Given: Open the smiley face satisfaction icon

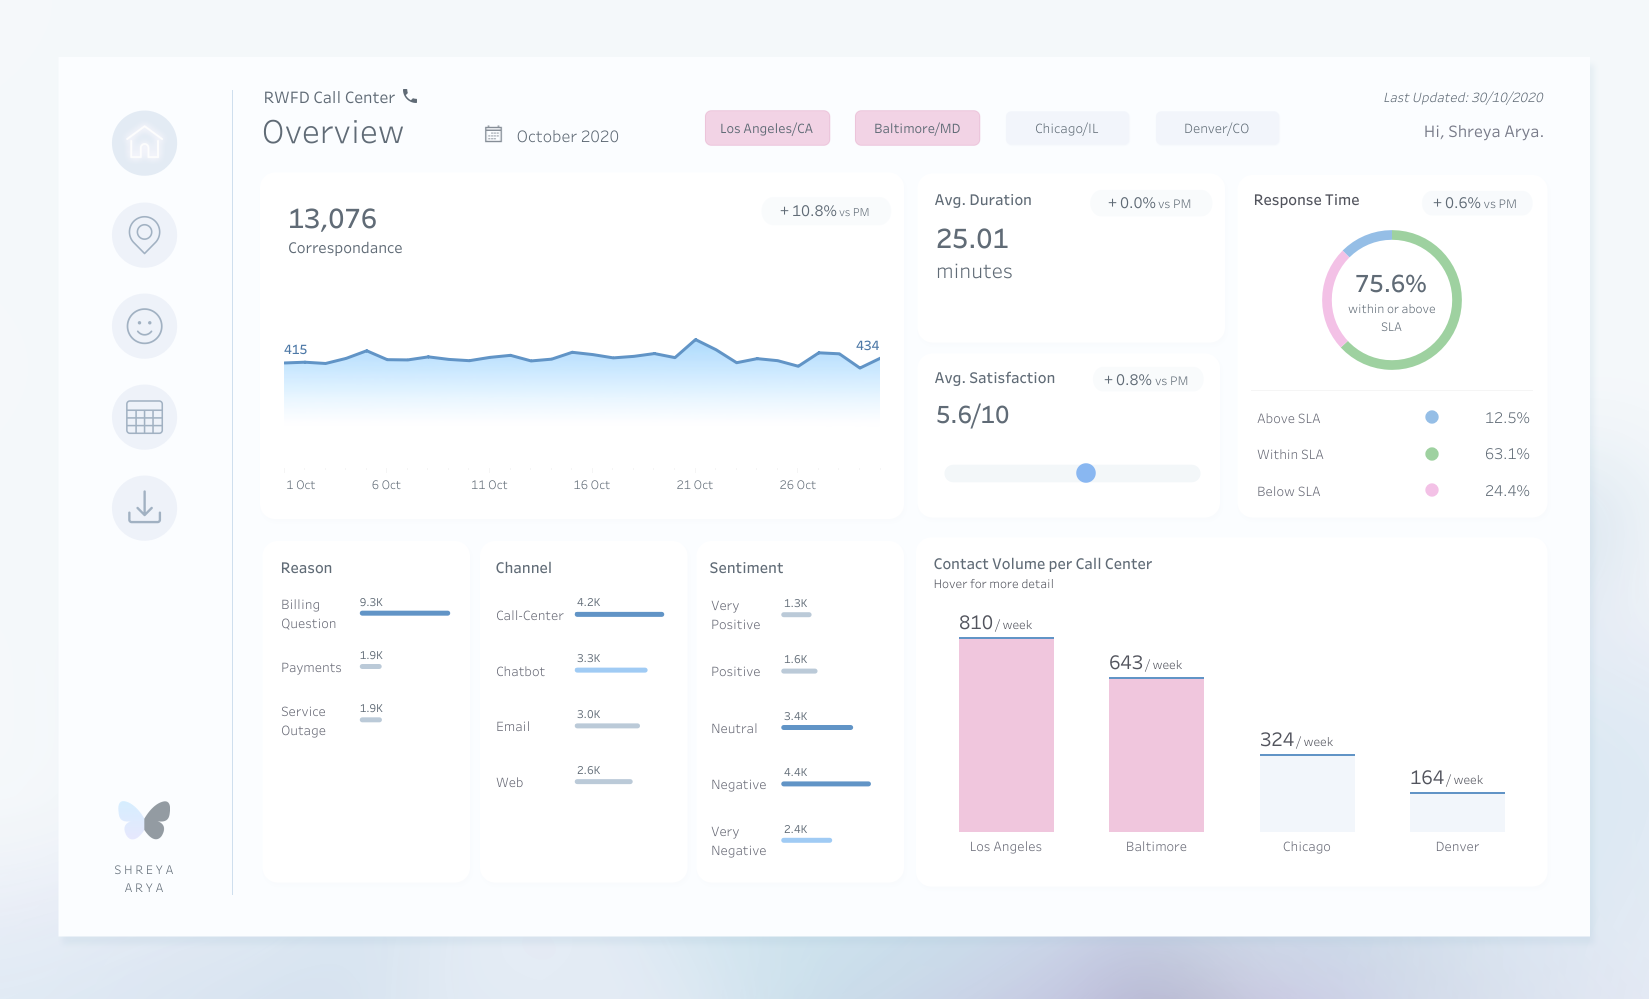Looking at the screenshot, I should point(144,326).
